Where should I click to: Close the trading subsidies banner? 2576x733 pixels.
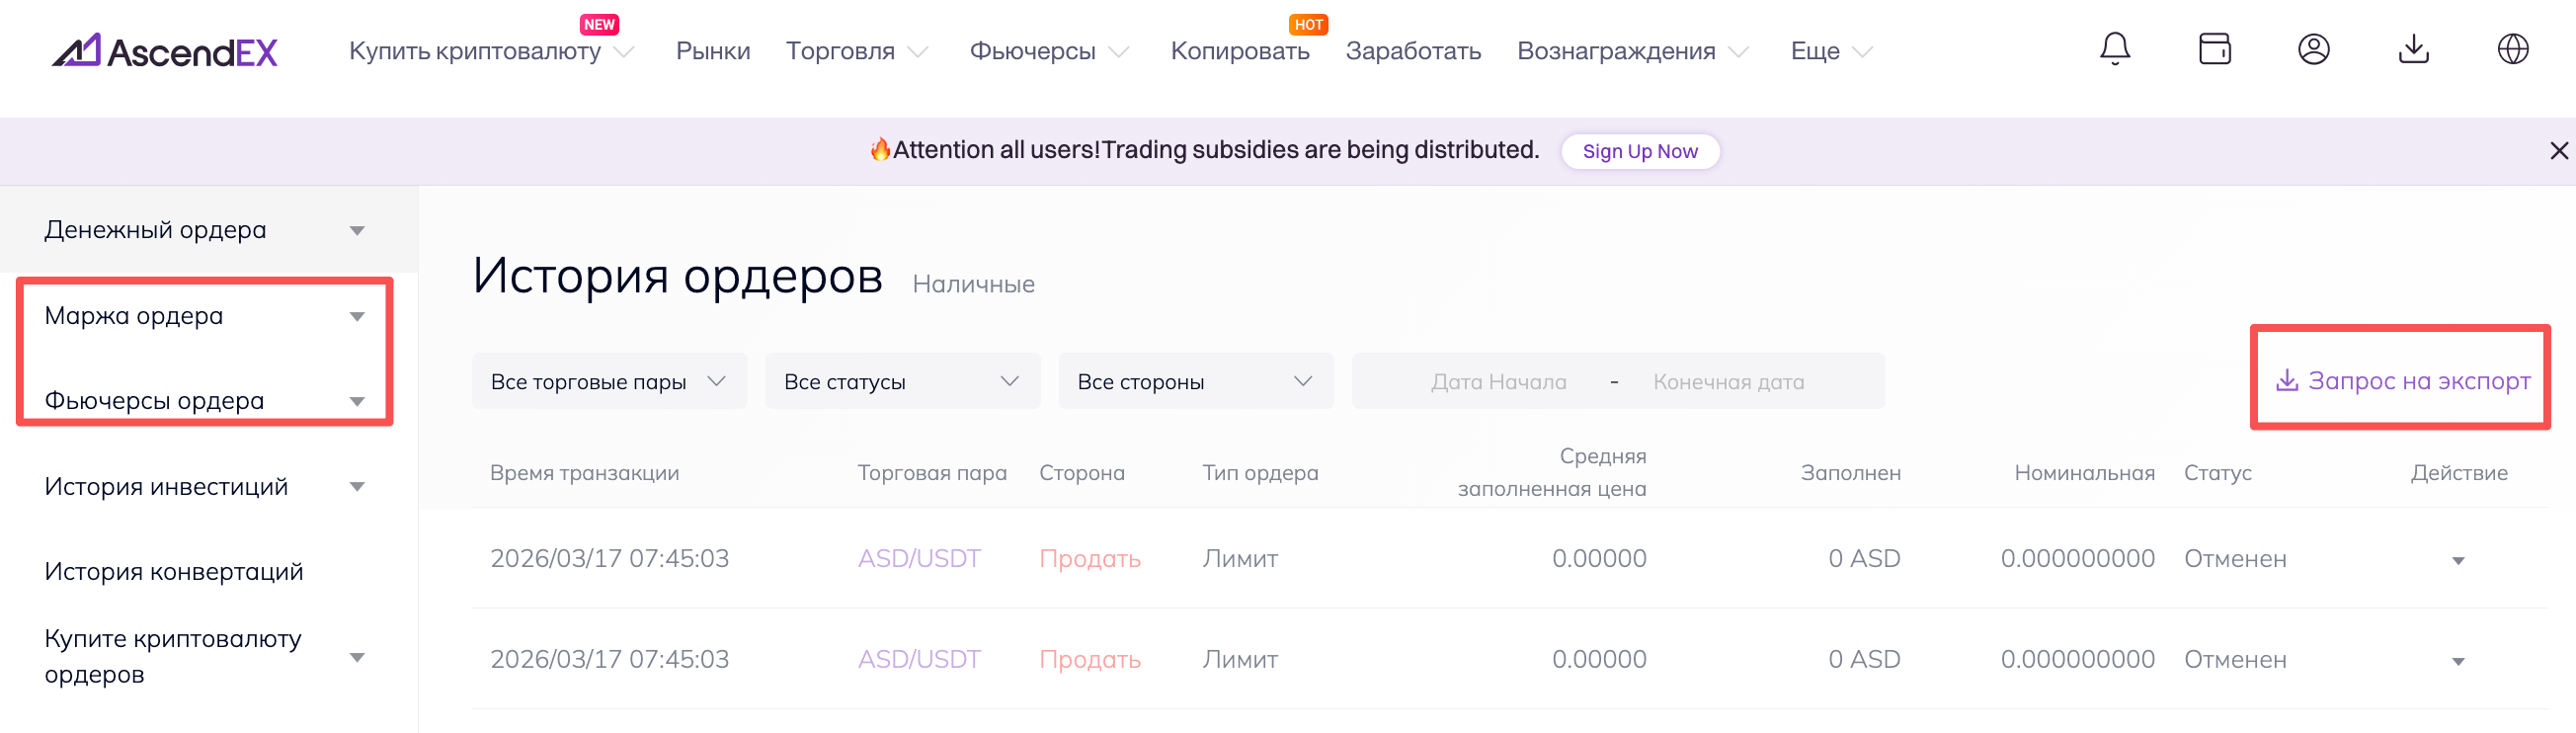tap(2559, 151)
